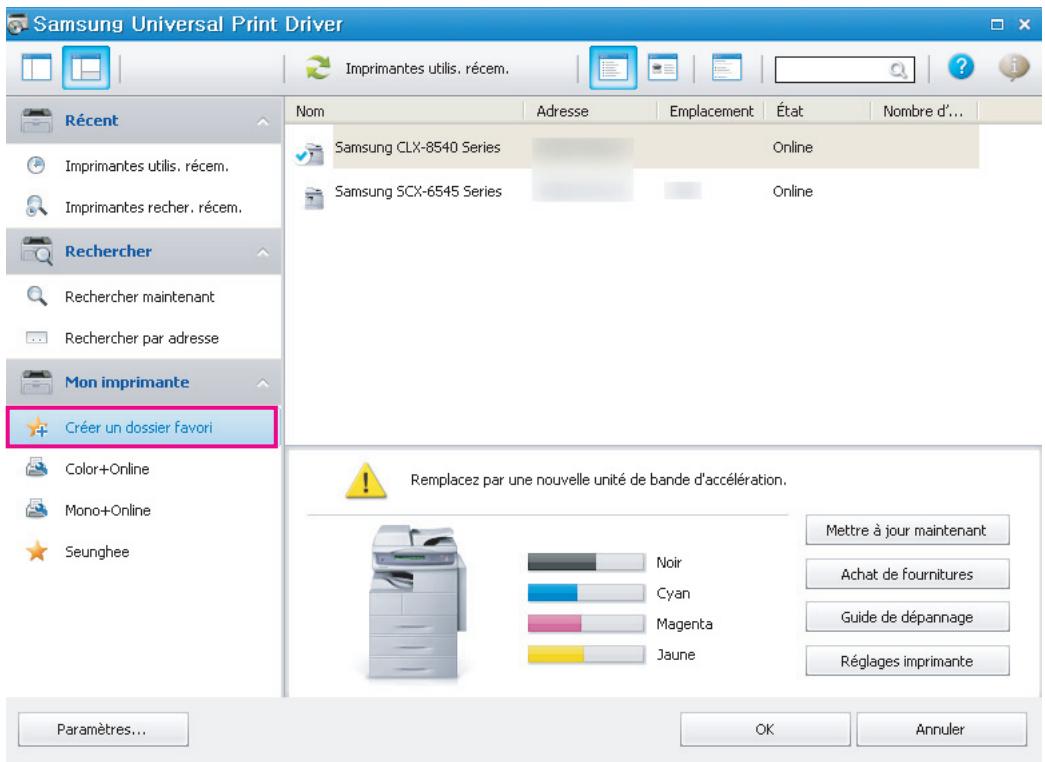The width and height of the screenshot is (1045, 762).
Task: Click the Récent section header
Action: [143, 120]
